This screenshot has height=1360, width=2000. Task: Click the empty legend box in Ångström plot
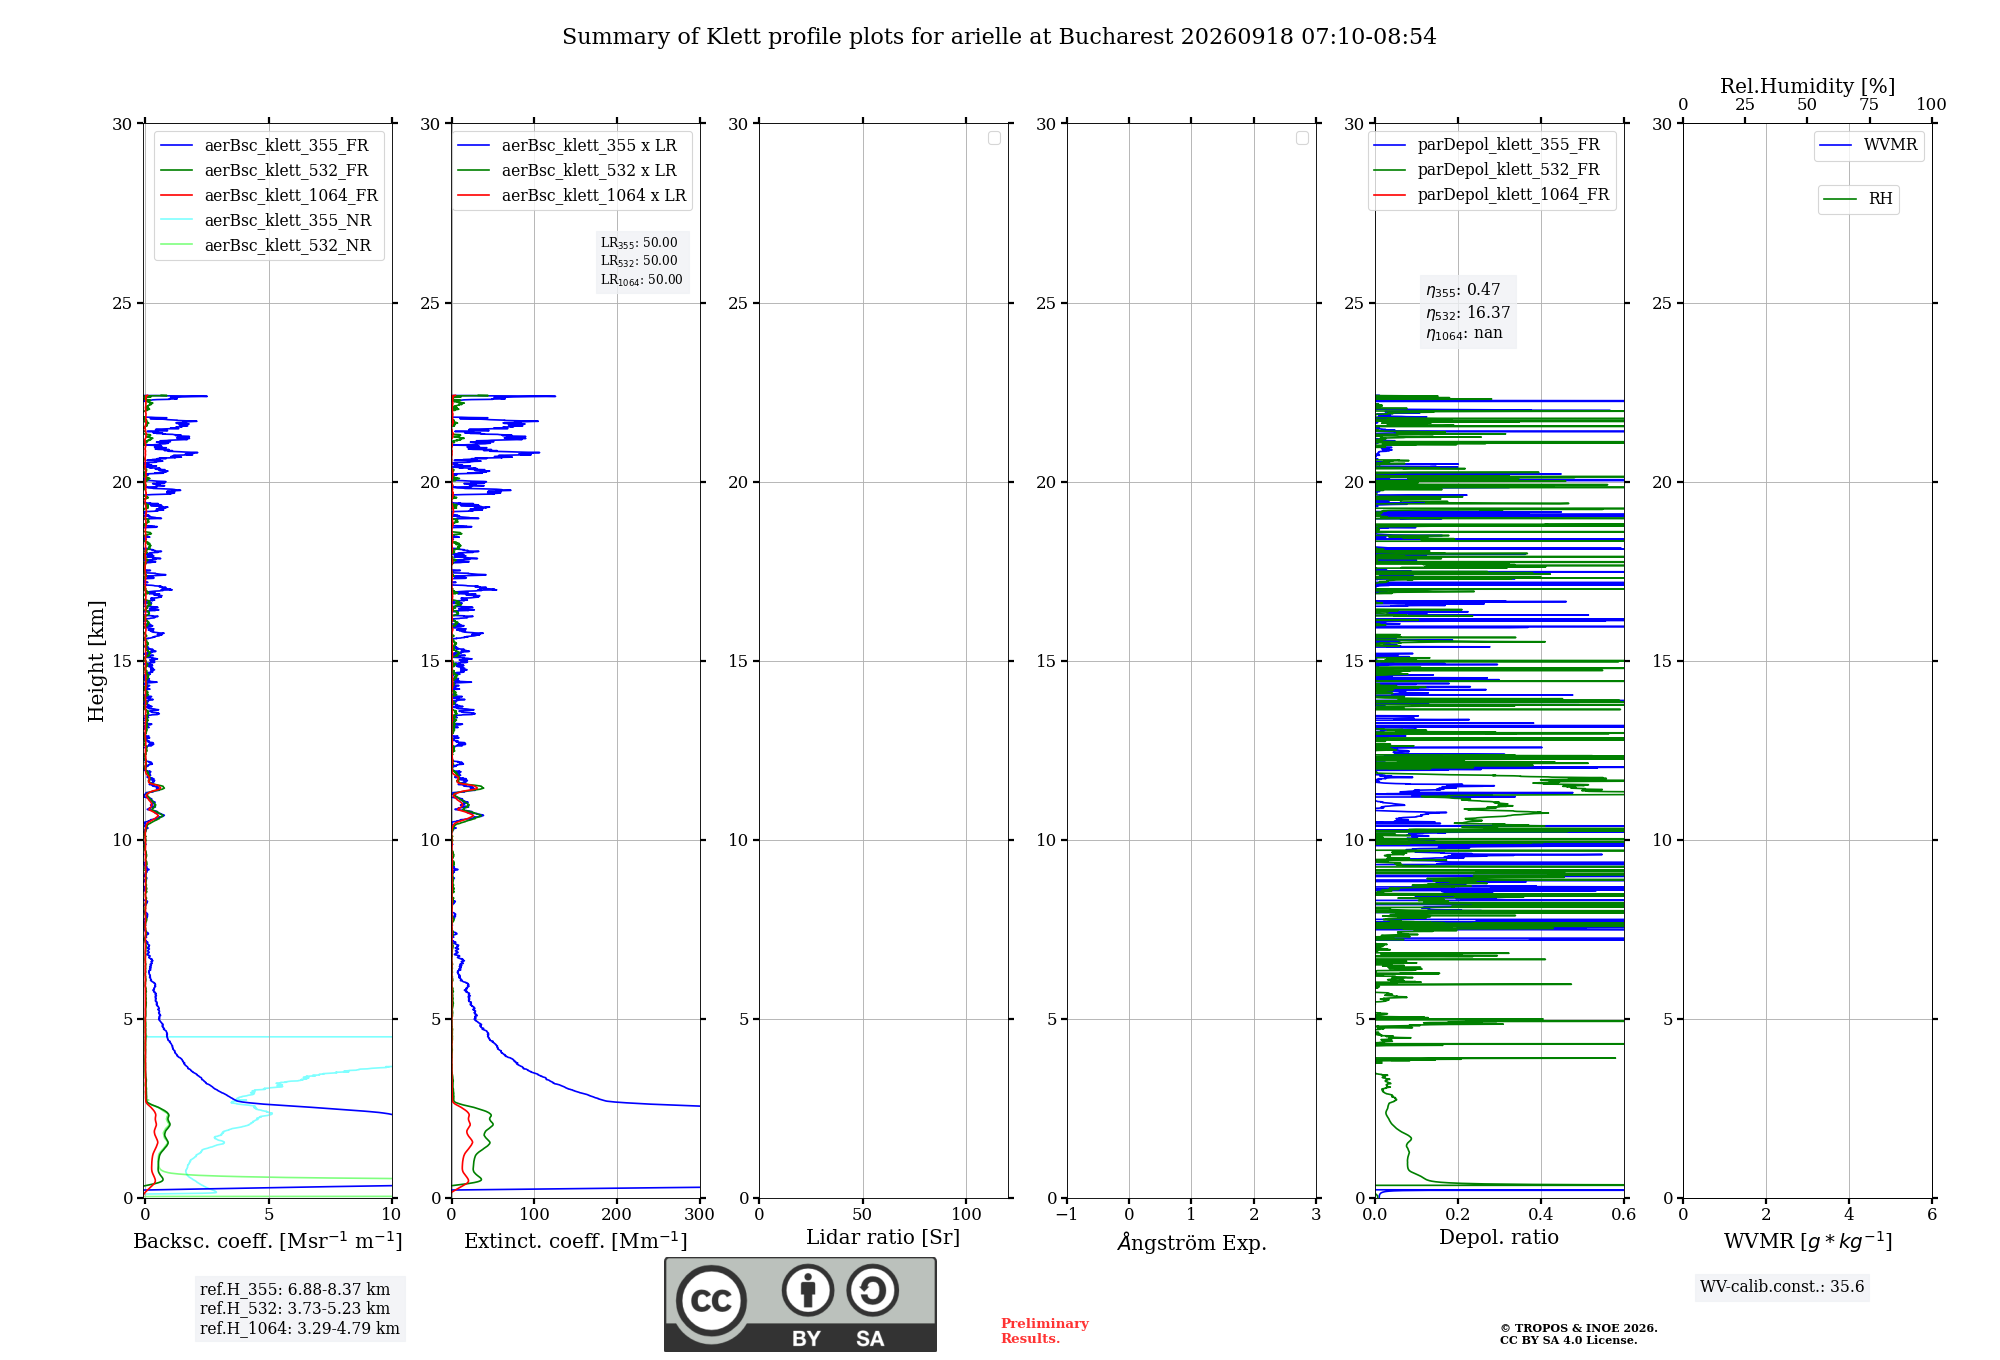[x=1302, y=138]
